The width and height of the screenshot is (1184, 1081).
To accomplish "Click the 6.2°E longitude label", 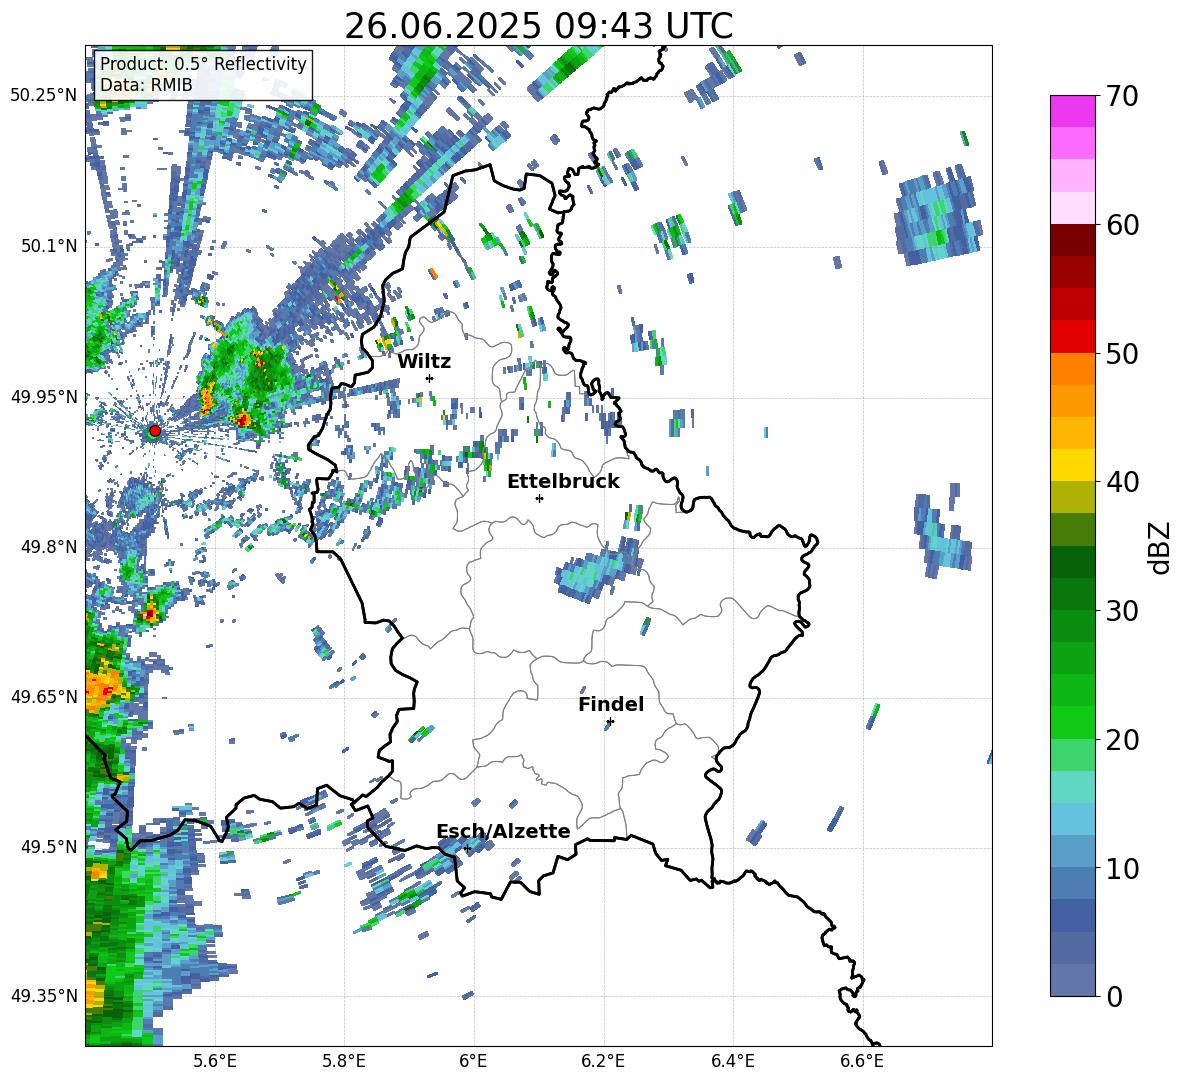I will [603, 1061].
